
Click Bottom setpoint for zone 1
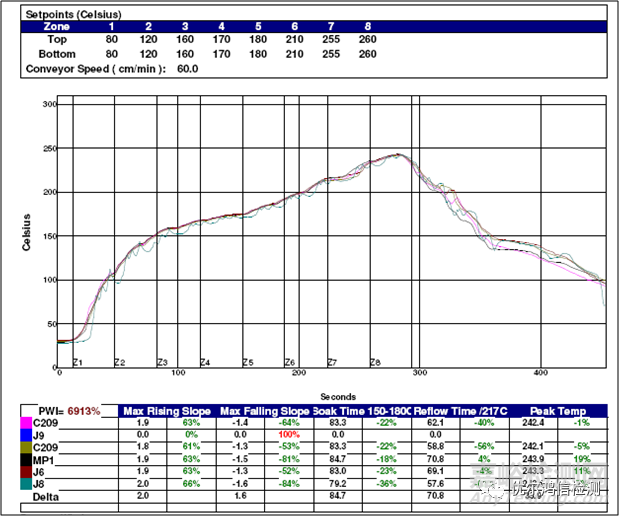112,54
